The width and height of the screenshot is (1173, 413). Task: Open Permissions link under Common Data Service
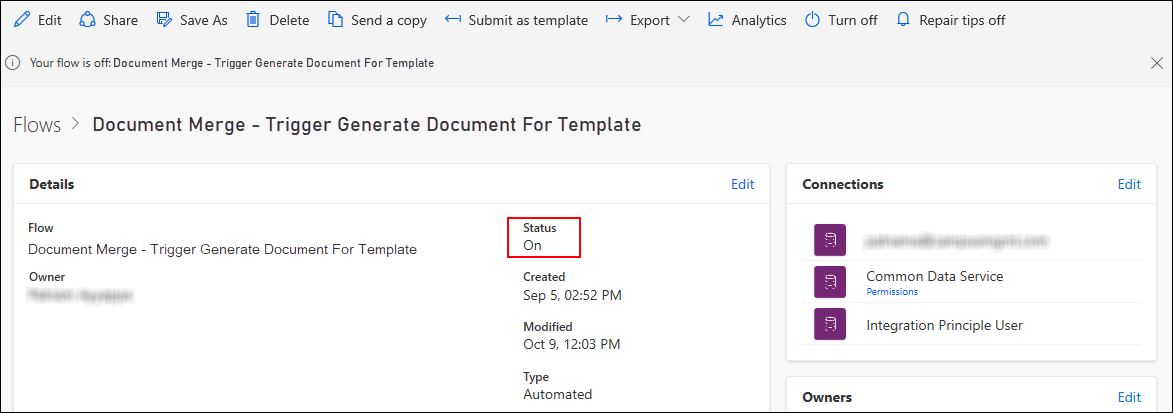[889, 292]
